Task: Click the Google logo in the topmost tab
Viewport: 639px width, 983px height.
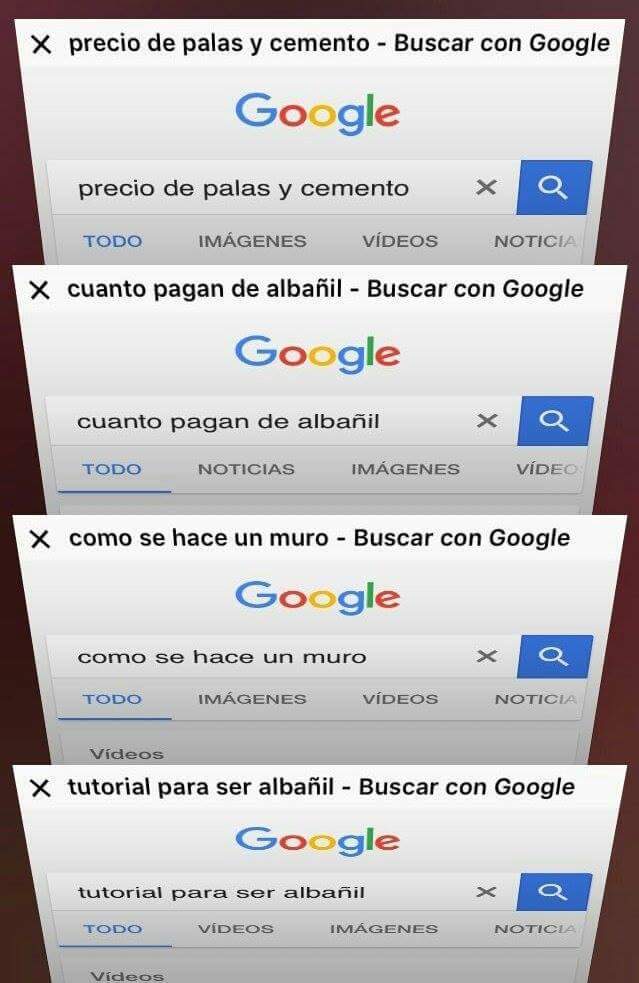Action: pyautogui.click(x=318, y=113)
